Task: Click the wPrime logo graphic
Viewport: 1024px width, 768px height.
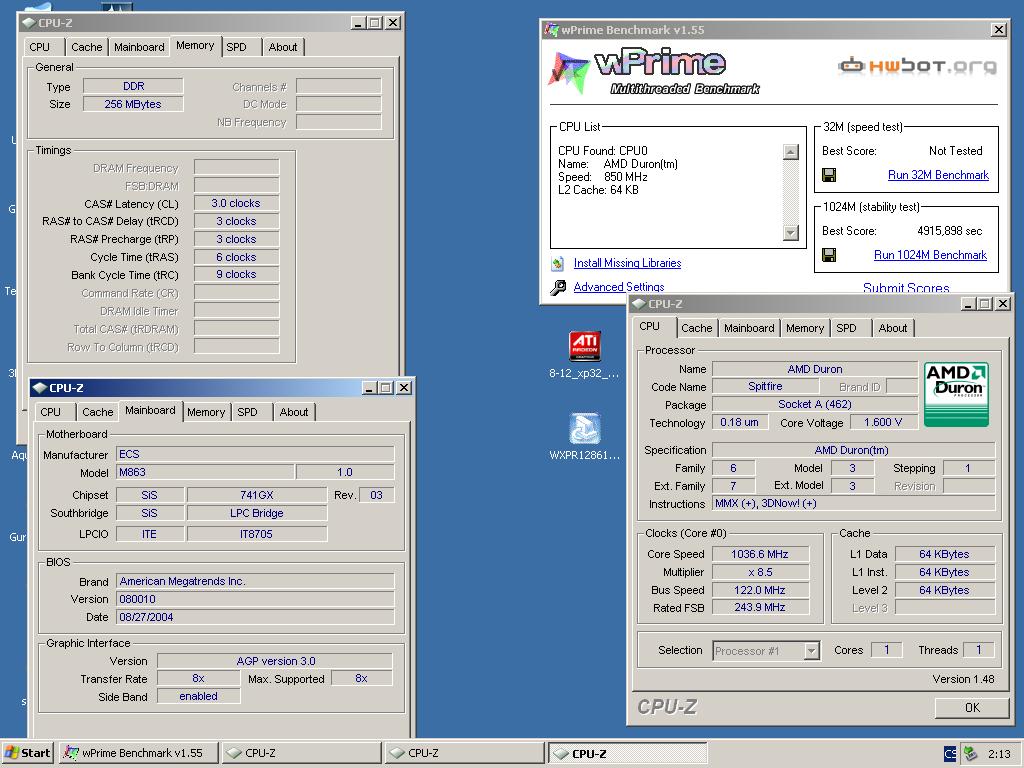Action: (654, 72)
